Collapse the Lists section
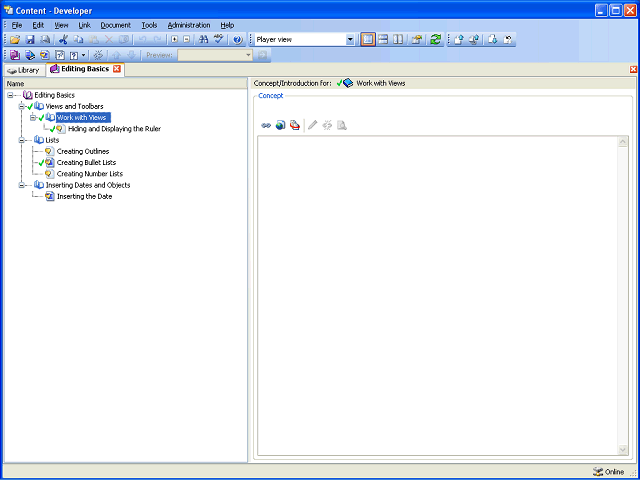This screenshot has height=480, width=640. [22, 140]
